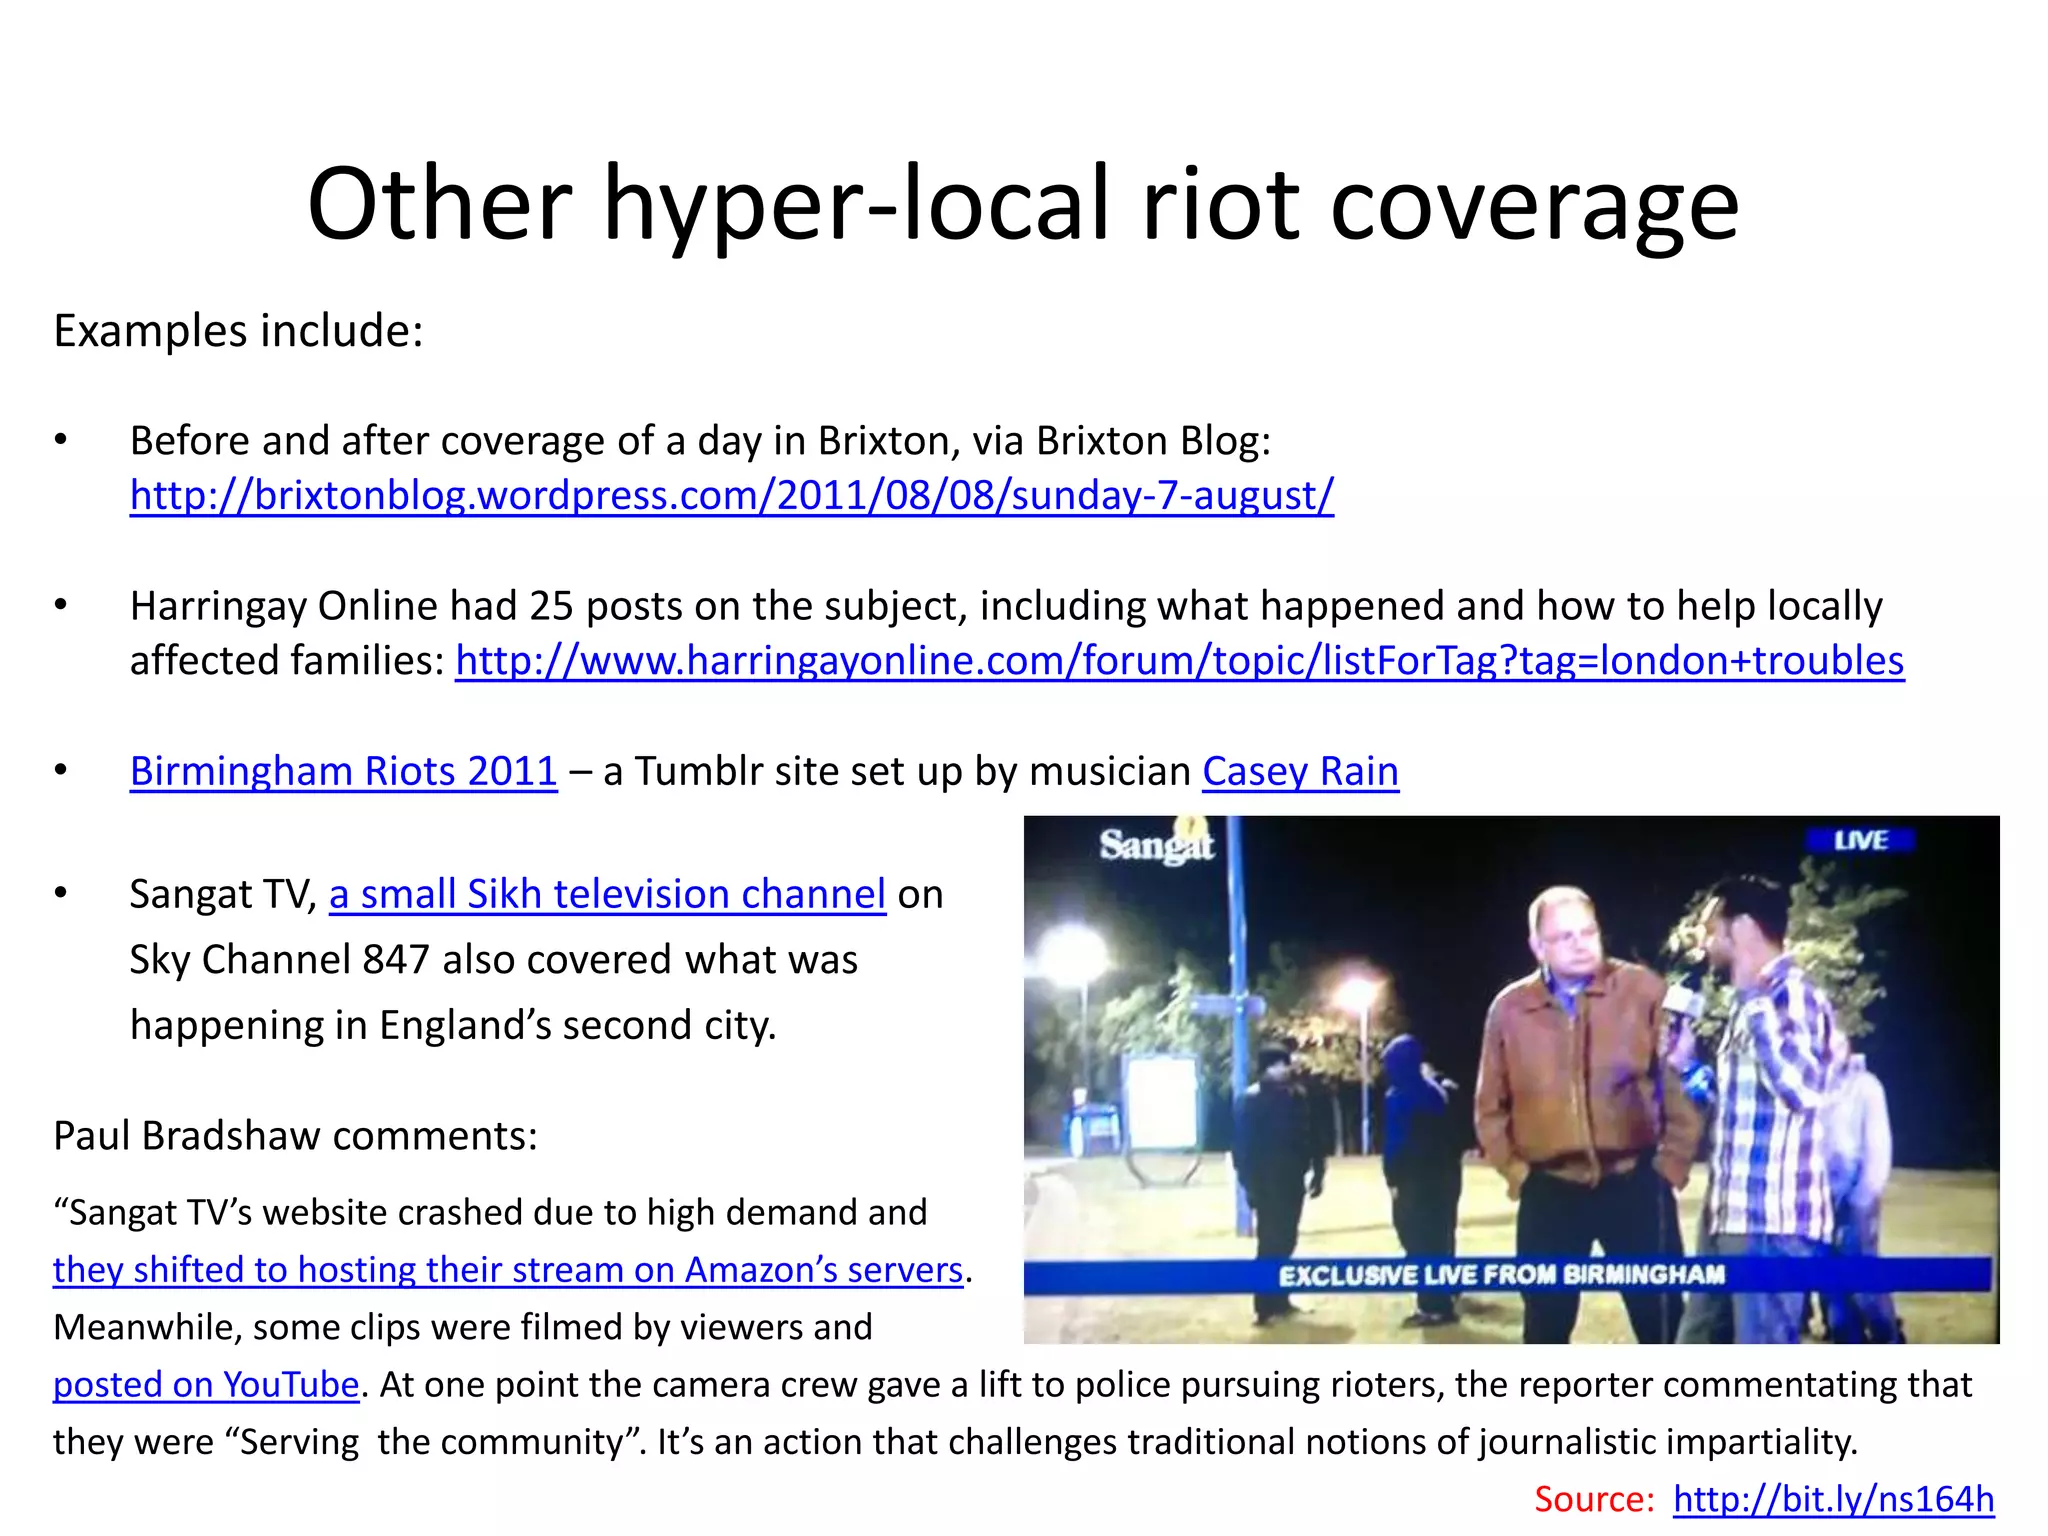The height and width of the screenshot is (1536, 2048).
Task: Click 'EXCLUSIVE LIVE FROM BIRMINGHAM' banner in image
Action: (x=1508, y=1275)
